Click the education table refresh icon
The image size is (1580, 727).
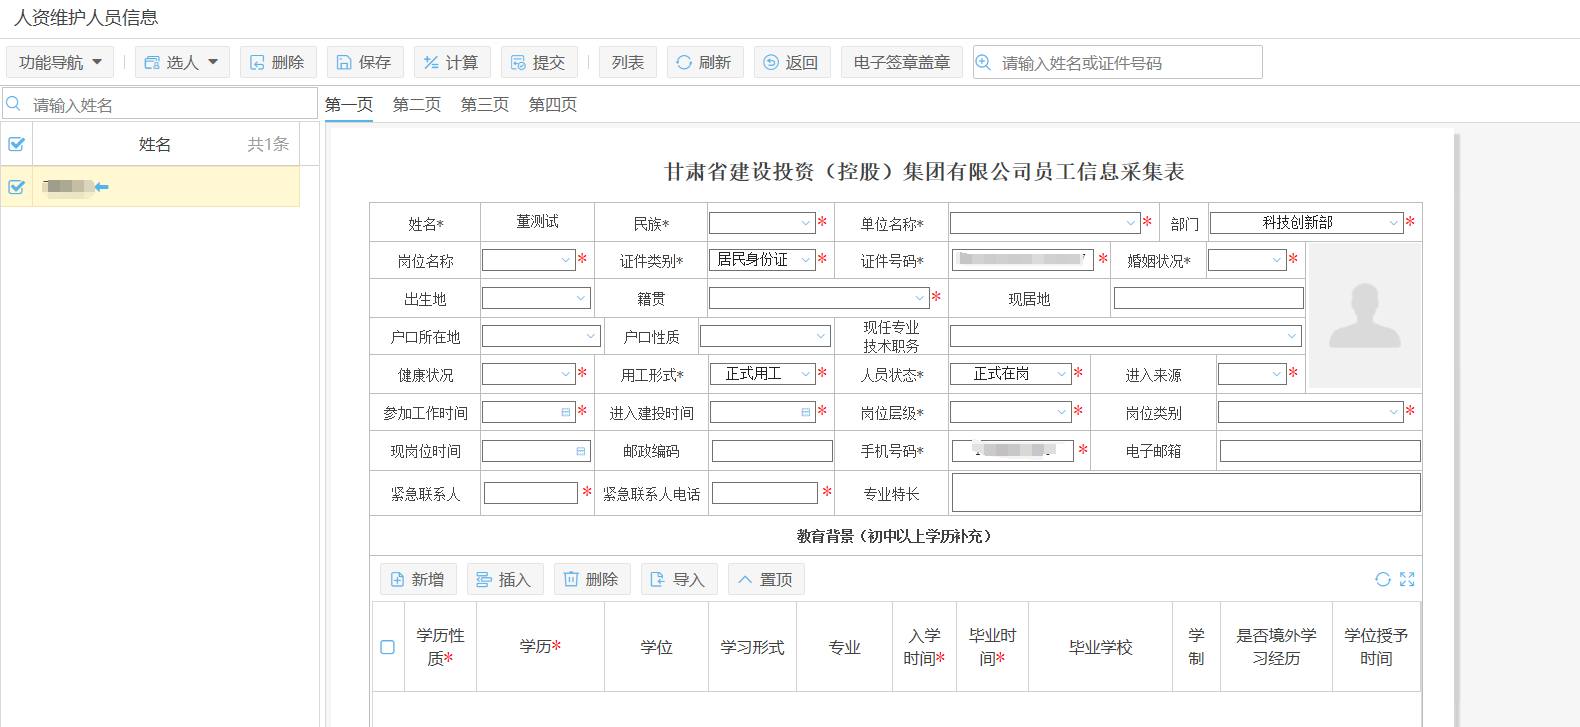click(1383, 579)
